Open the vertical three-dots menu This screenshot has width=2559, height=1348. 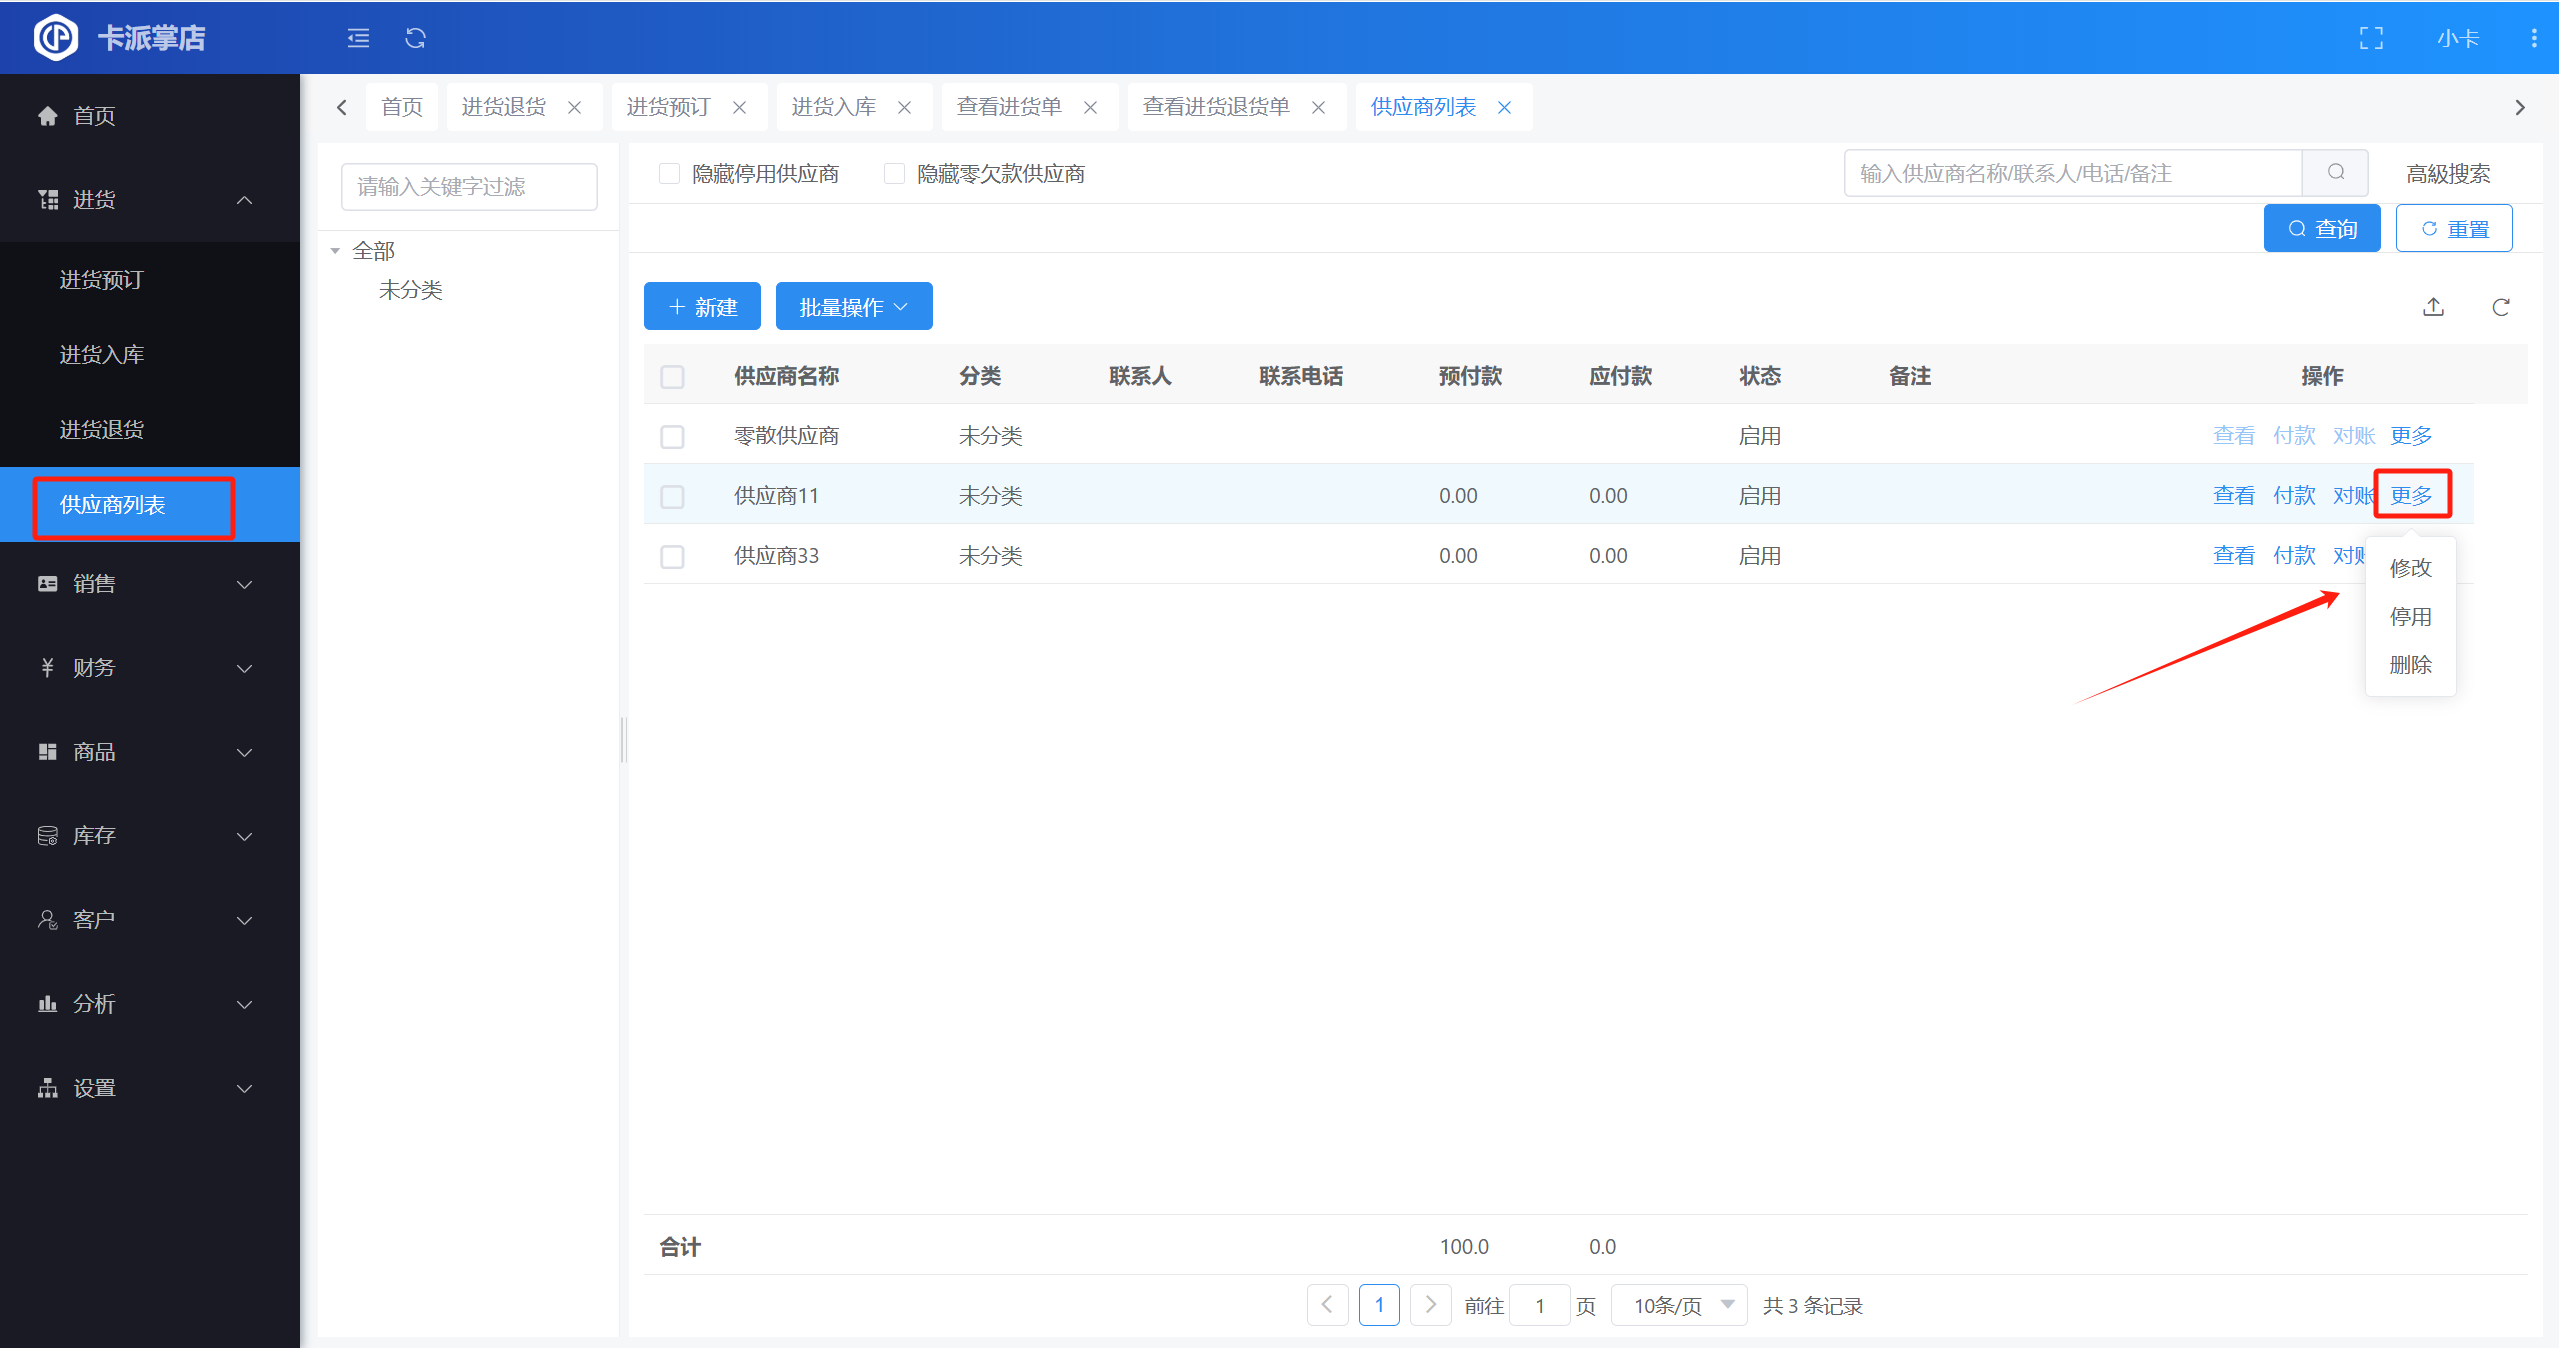coord(2533,38)
